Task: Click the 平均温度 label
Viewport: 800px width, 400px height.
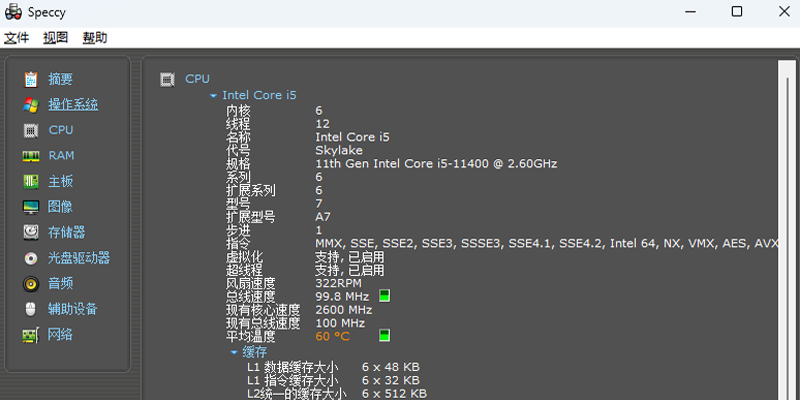Action: point(251,336)
